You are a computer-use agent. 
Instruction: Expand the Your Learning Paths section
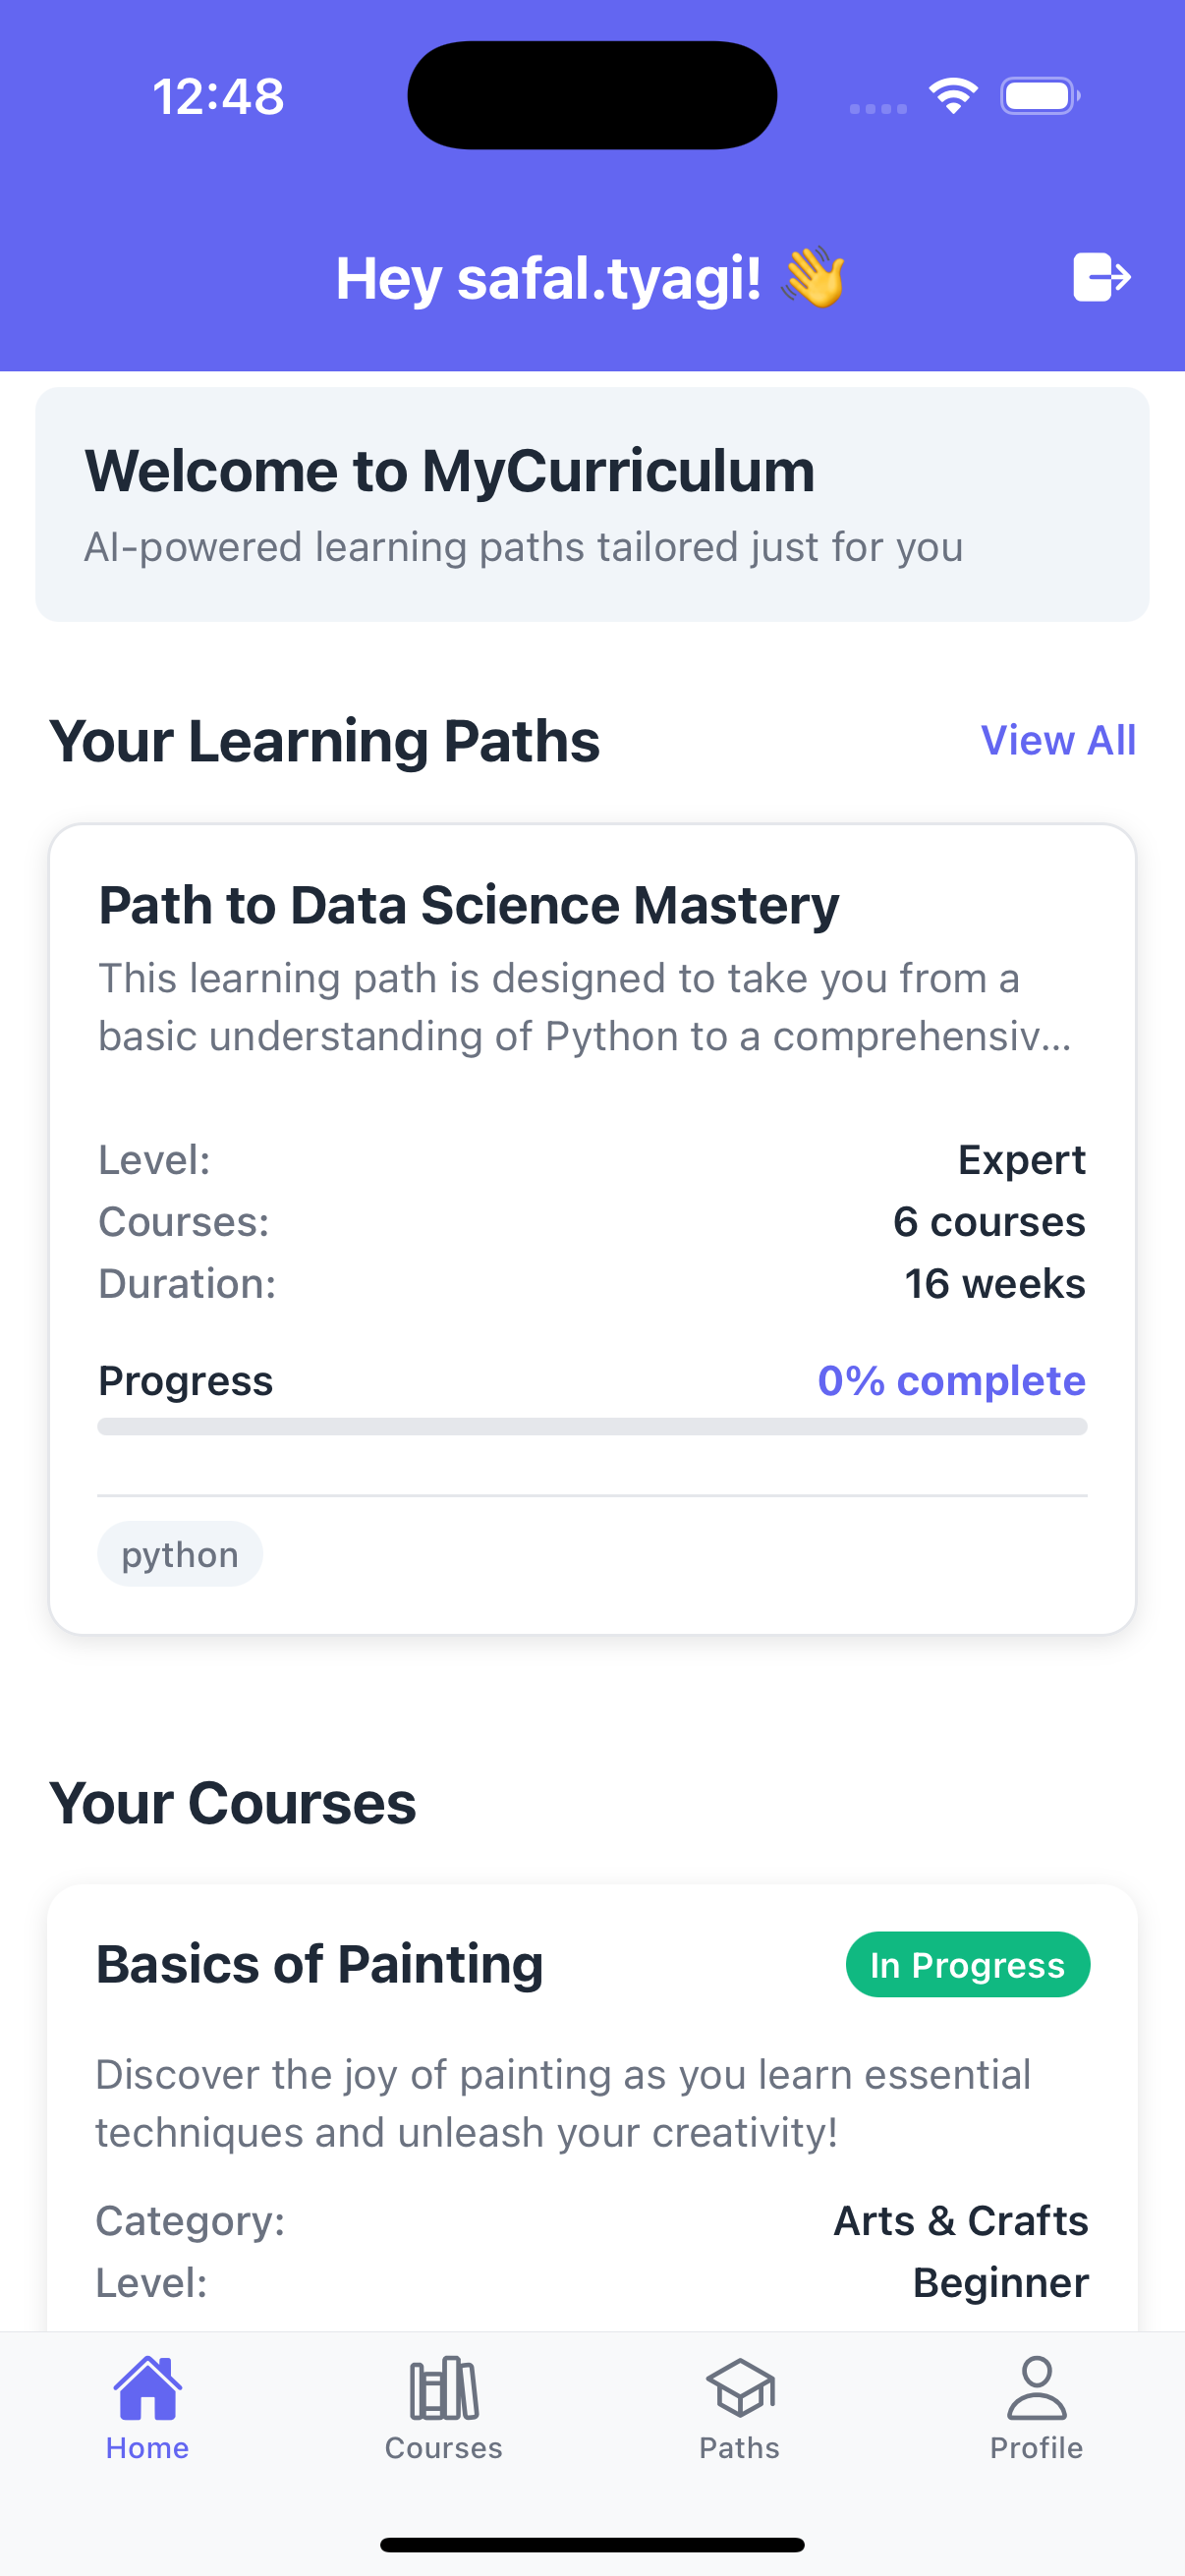325,740
